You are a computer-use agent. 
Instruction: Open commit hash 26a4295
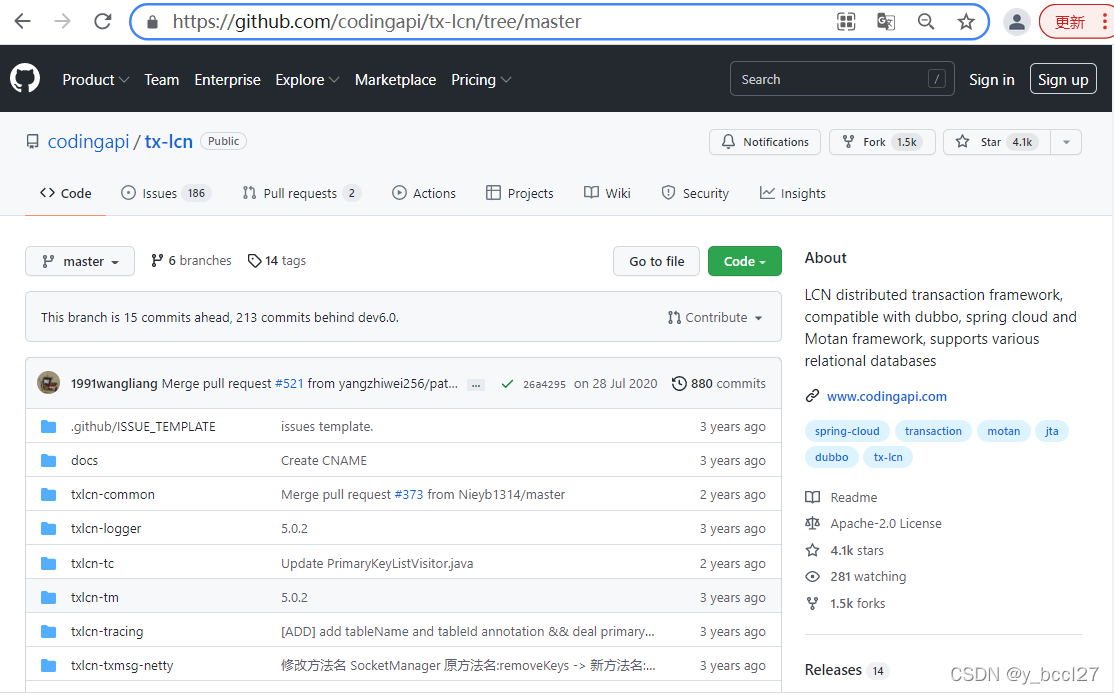[544, 384]
